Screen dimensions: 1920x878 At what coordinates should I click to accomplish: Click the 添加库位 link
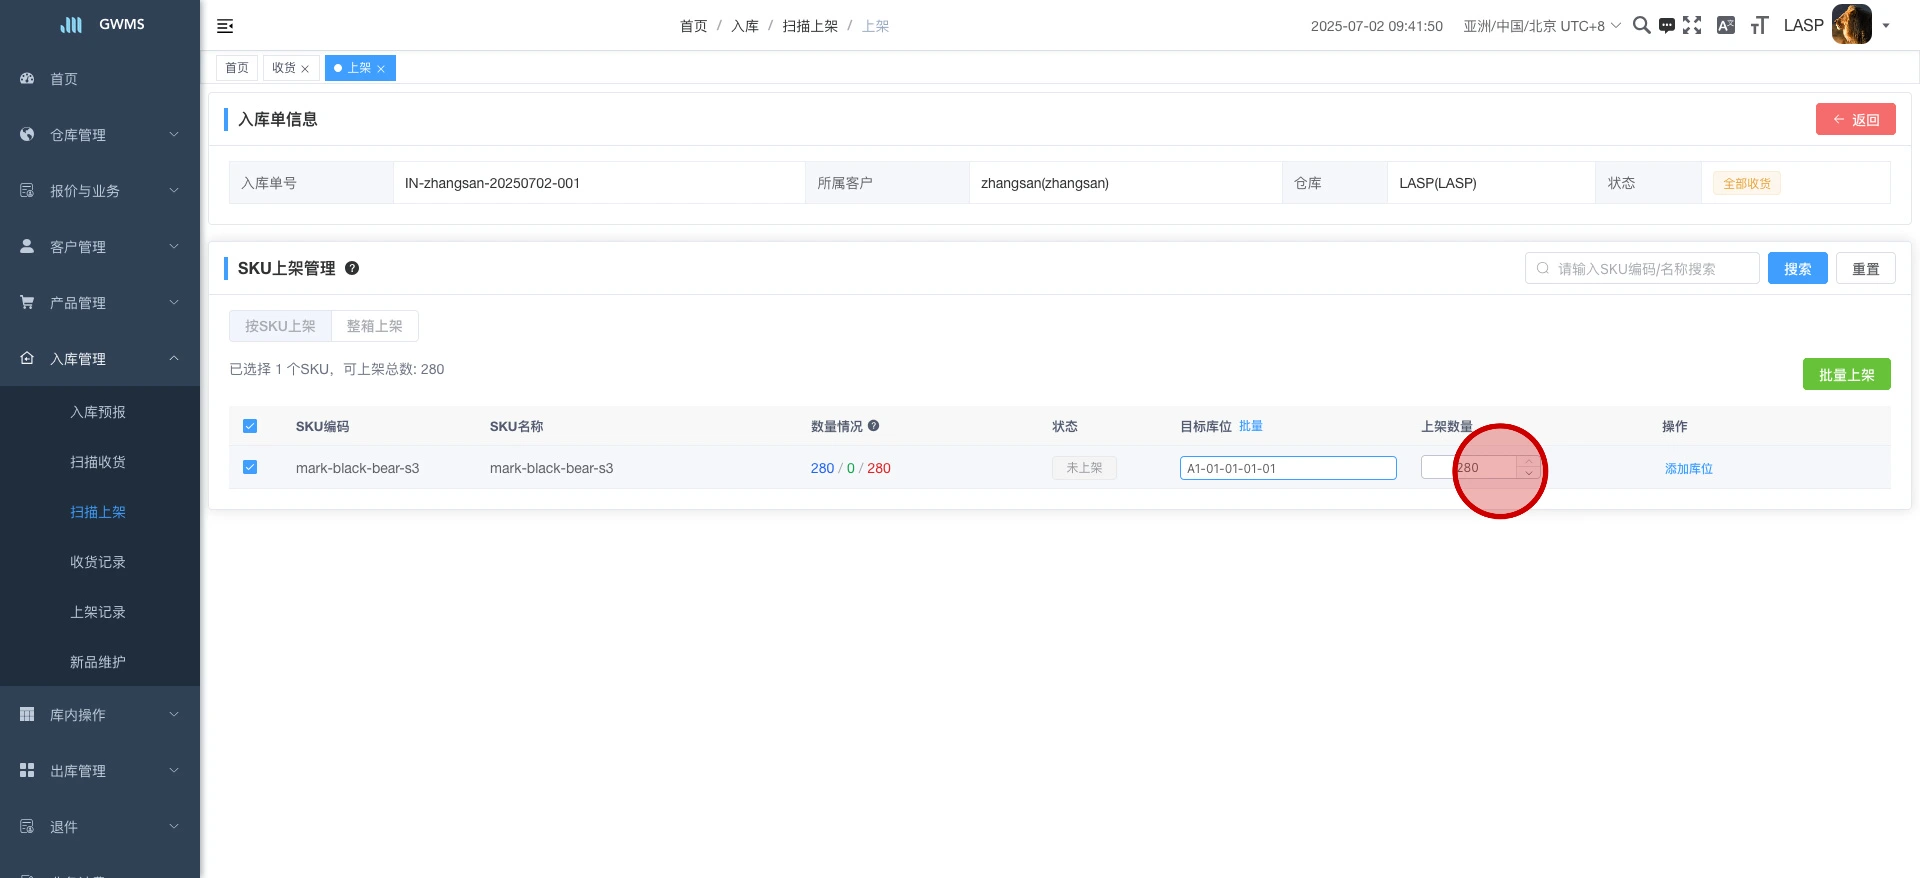(x=1688, y=468)
